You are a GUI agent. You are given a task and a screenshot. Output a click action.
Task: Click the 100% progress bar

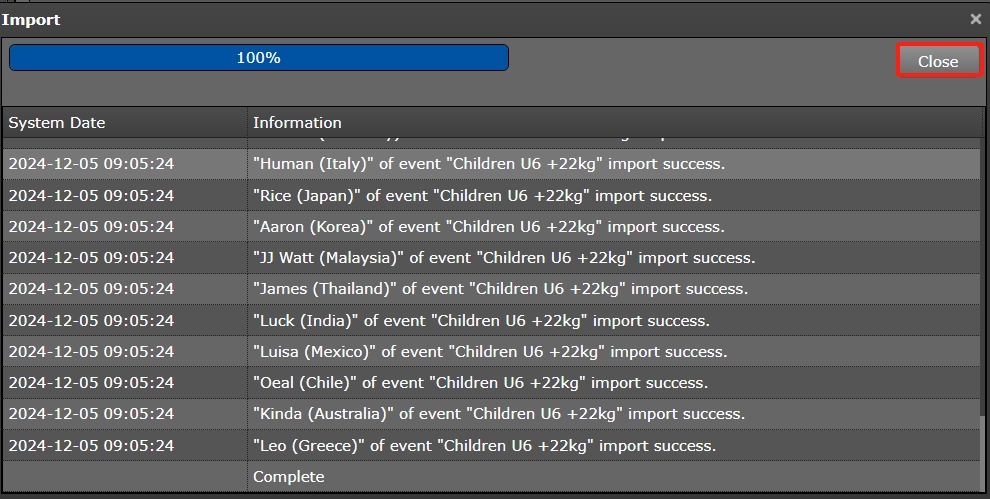pos(258,58)
